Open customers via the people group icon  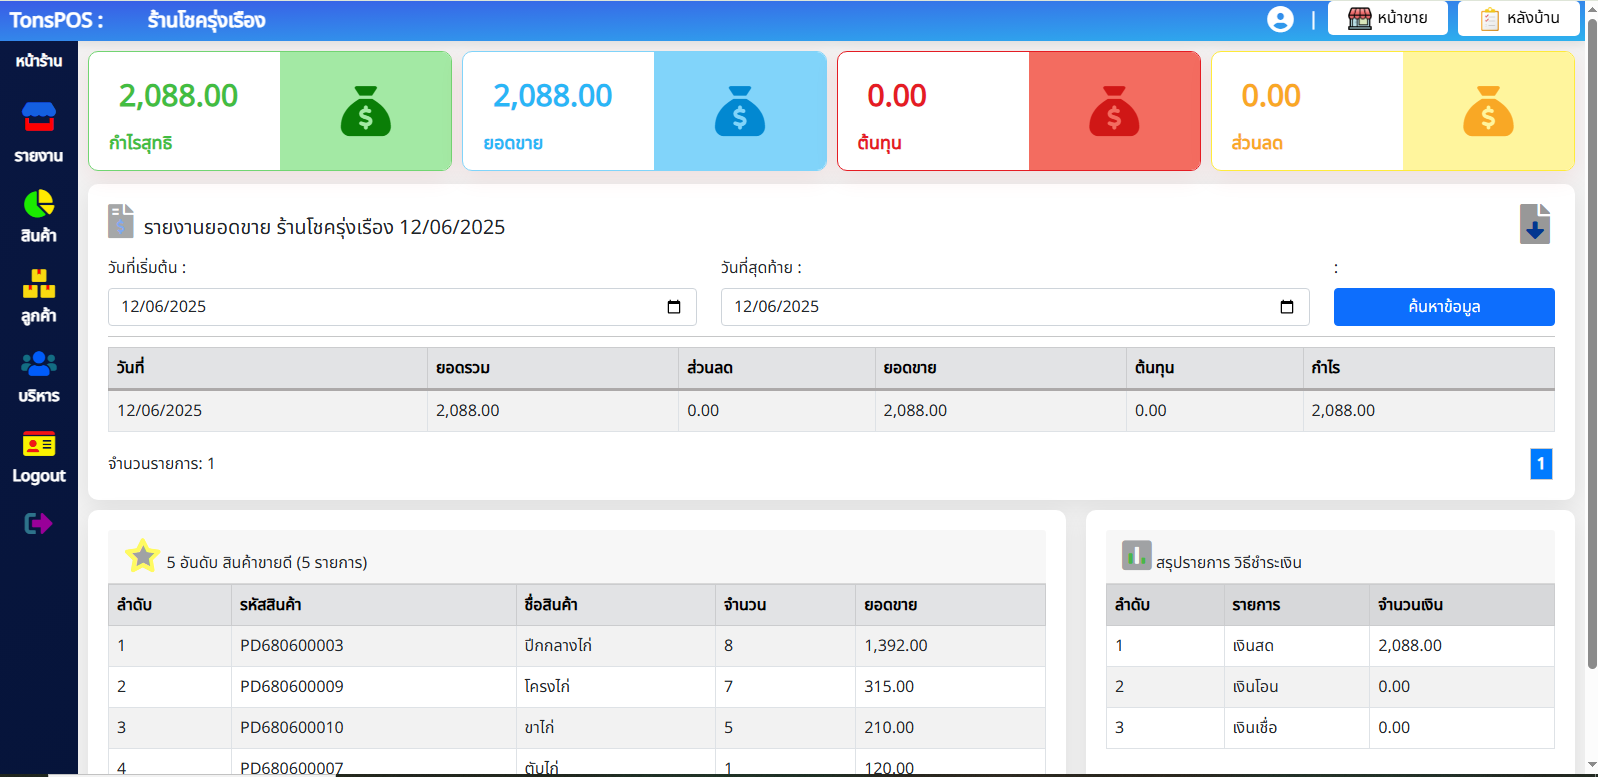(x=39, y=364)
